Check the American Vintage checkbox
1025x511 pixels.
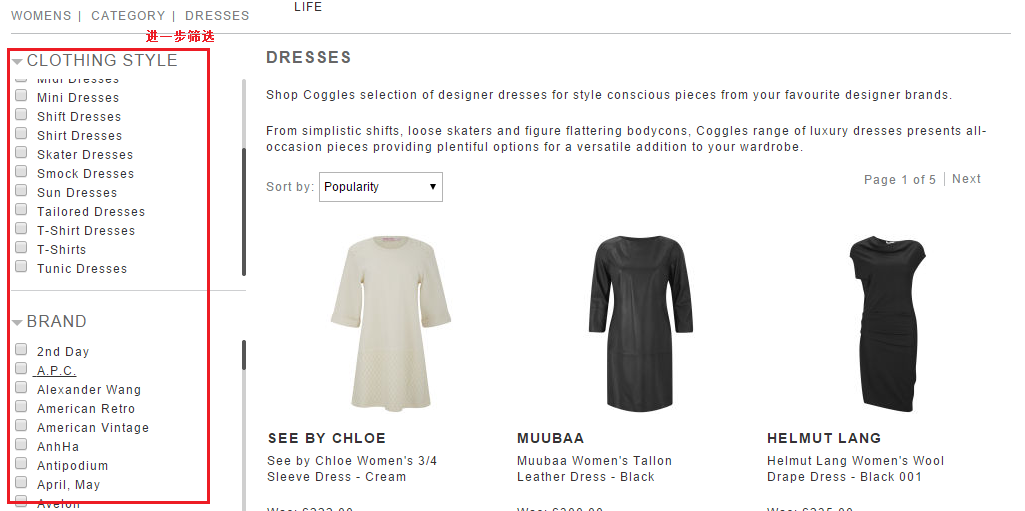(x=21, y=425)
